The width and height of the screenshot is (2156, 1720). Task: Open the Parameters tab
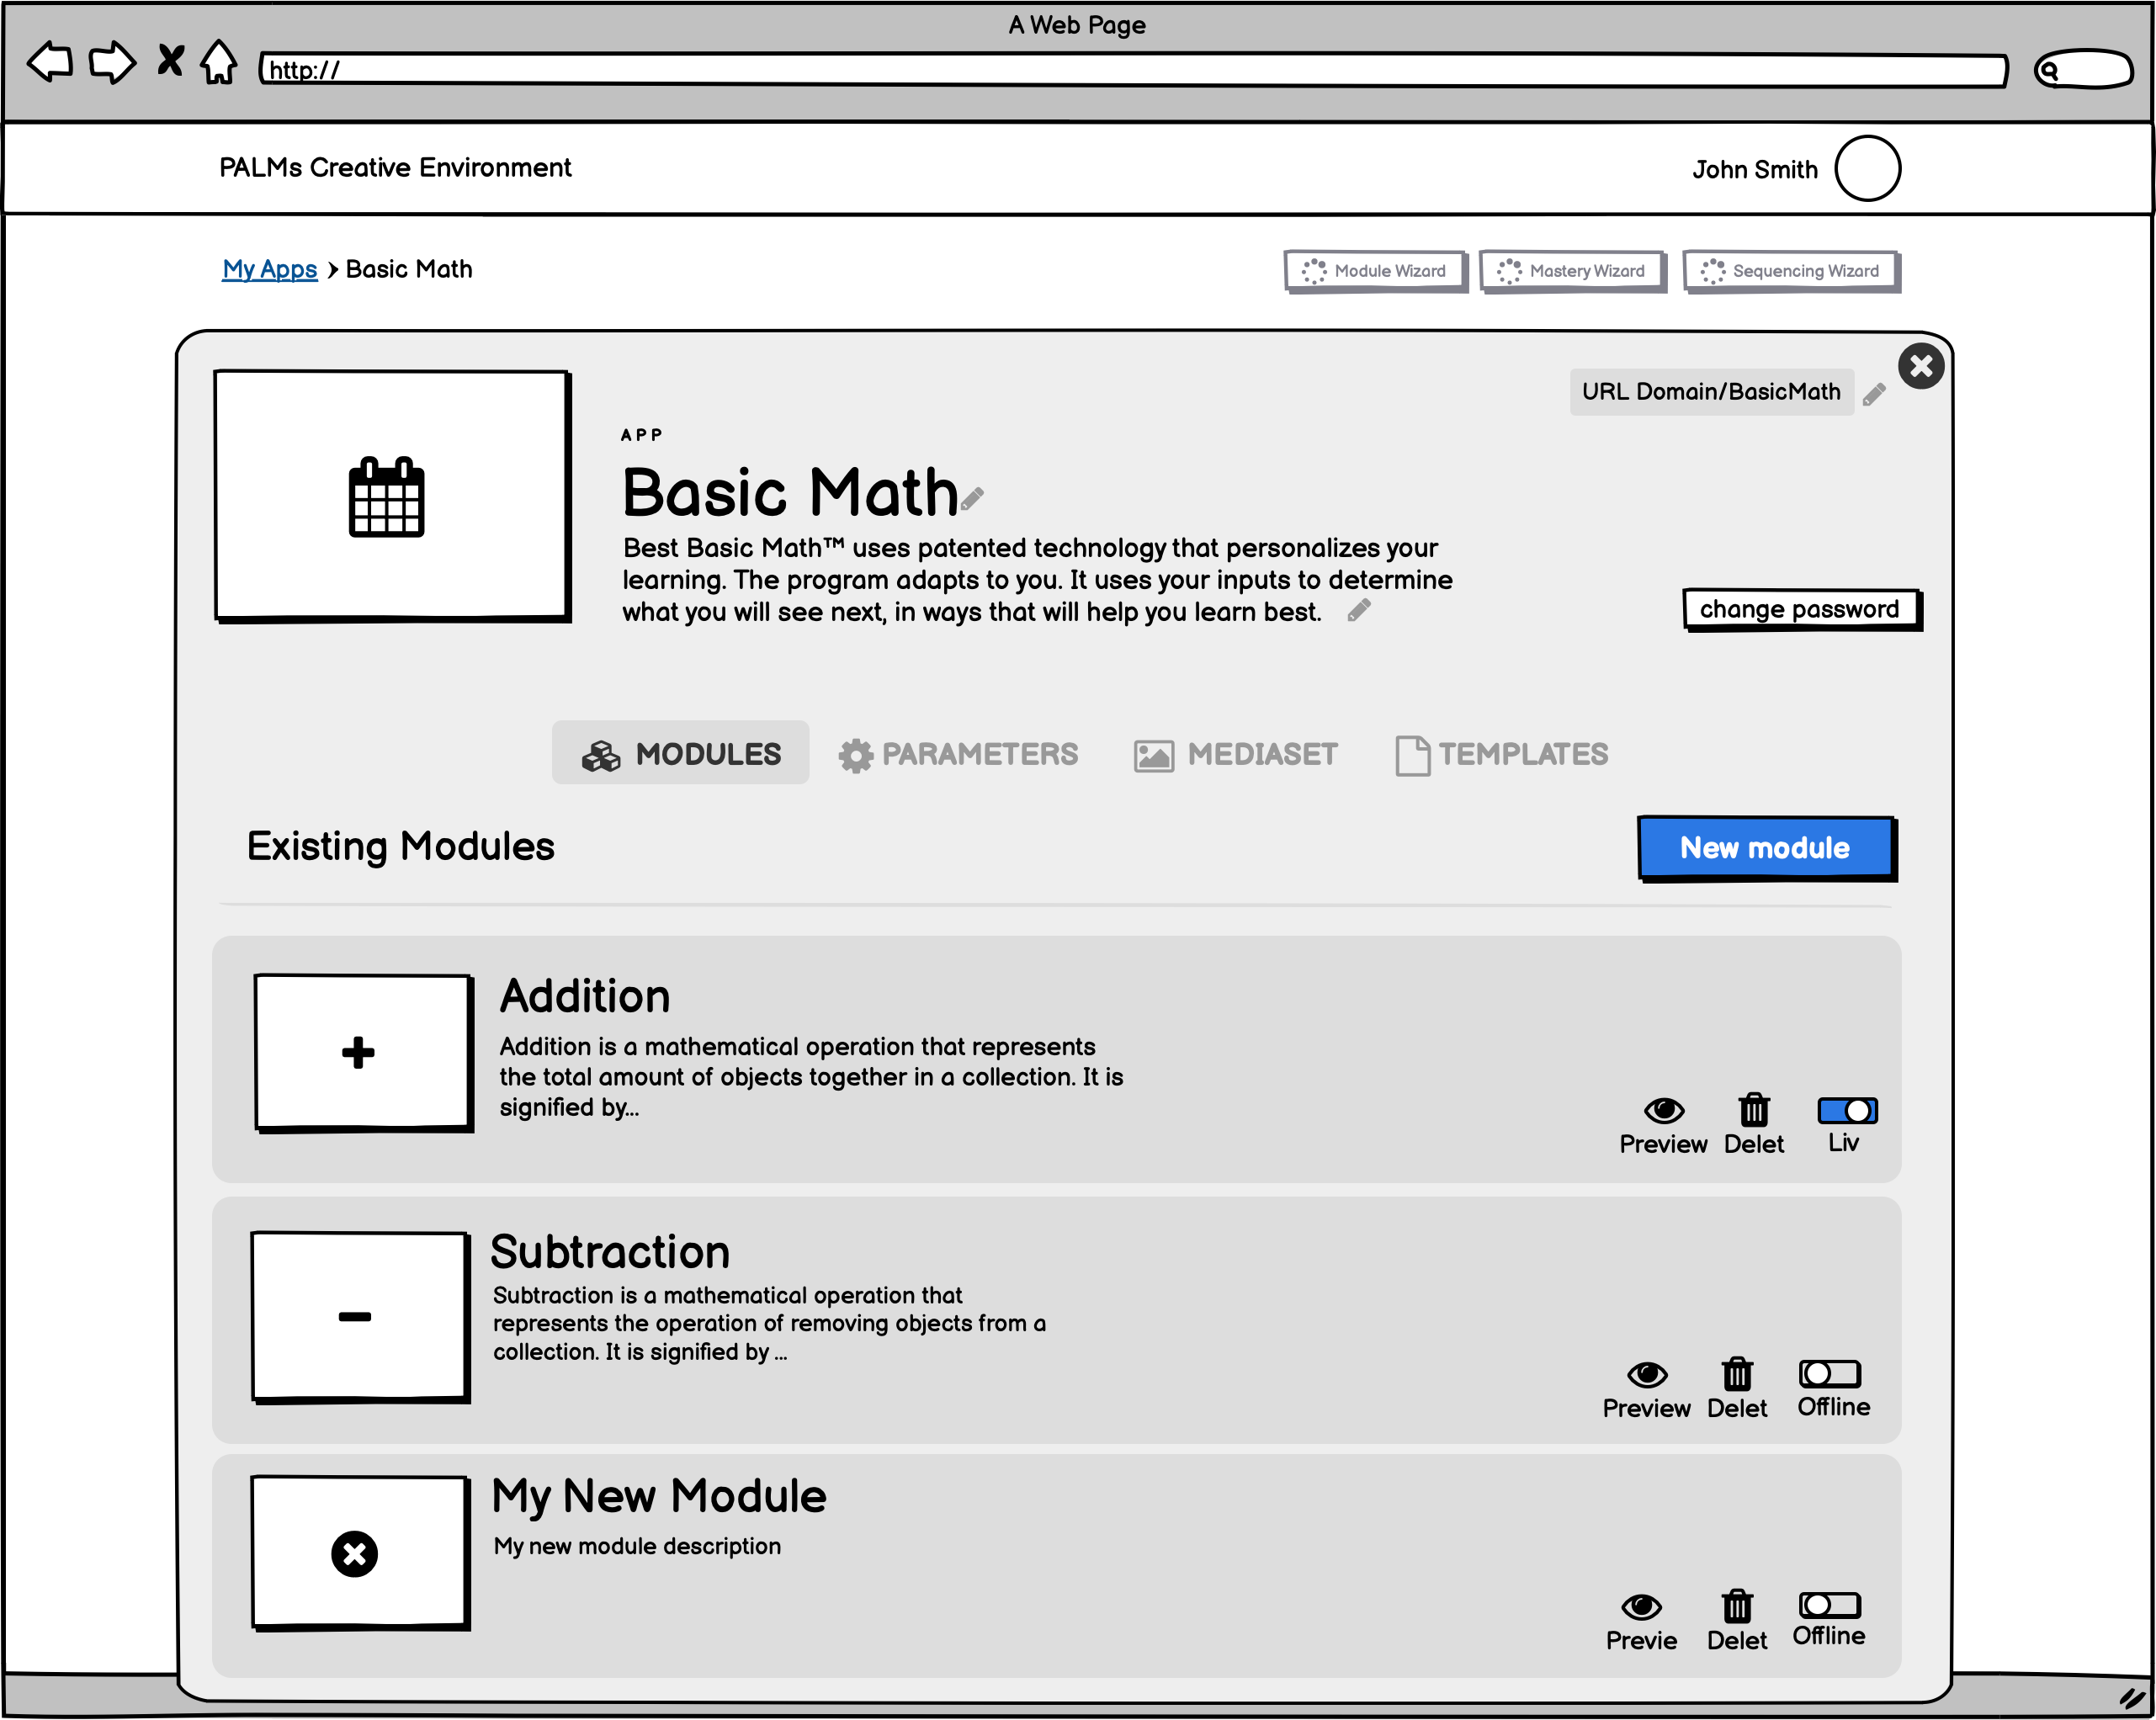(958, 754)
